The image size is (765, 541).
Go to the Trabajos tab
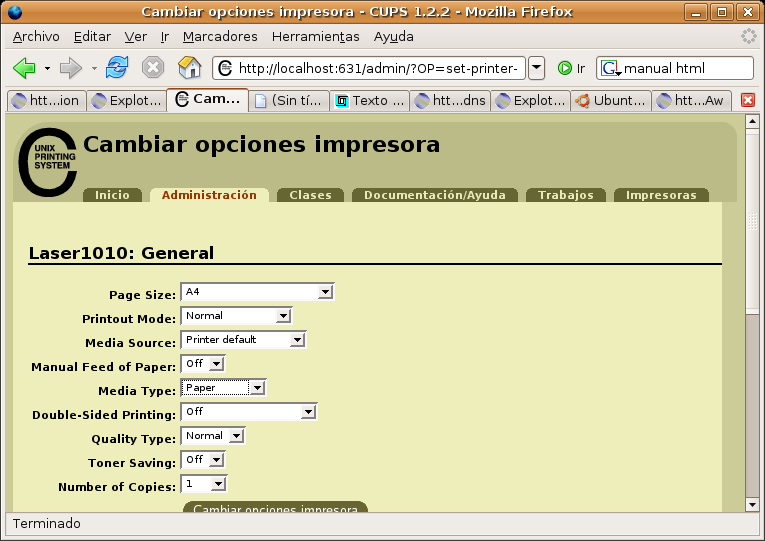click(565, 195)
